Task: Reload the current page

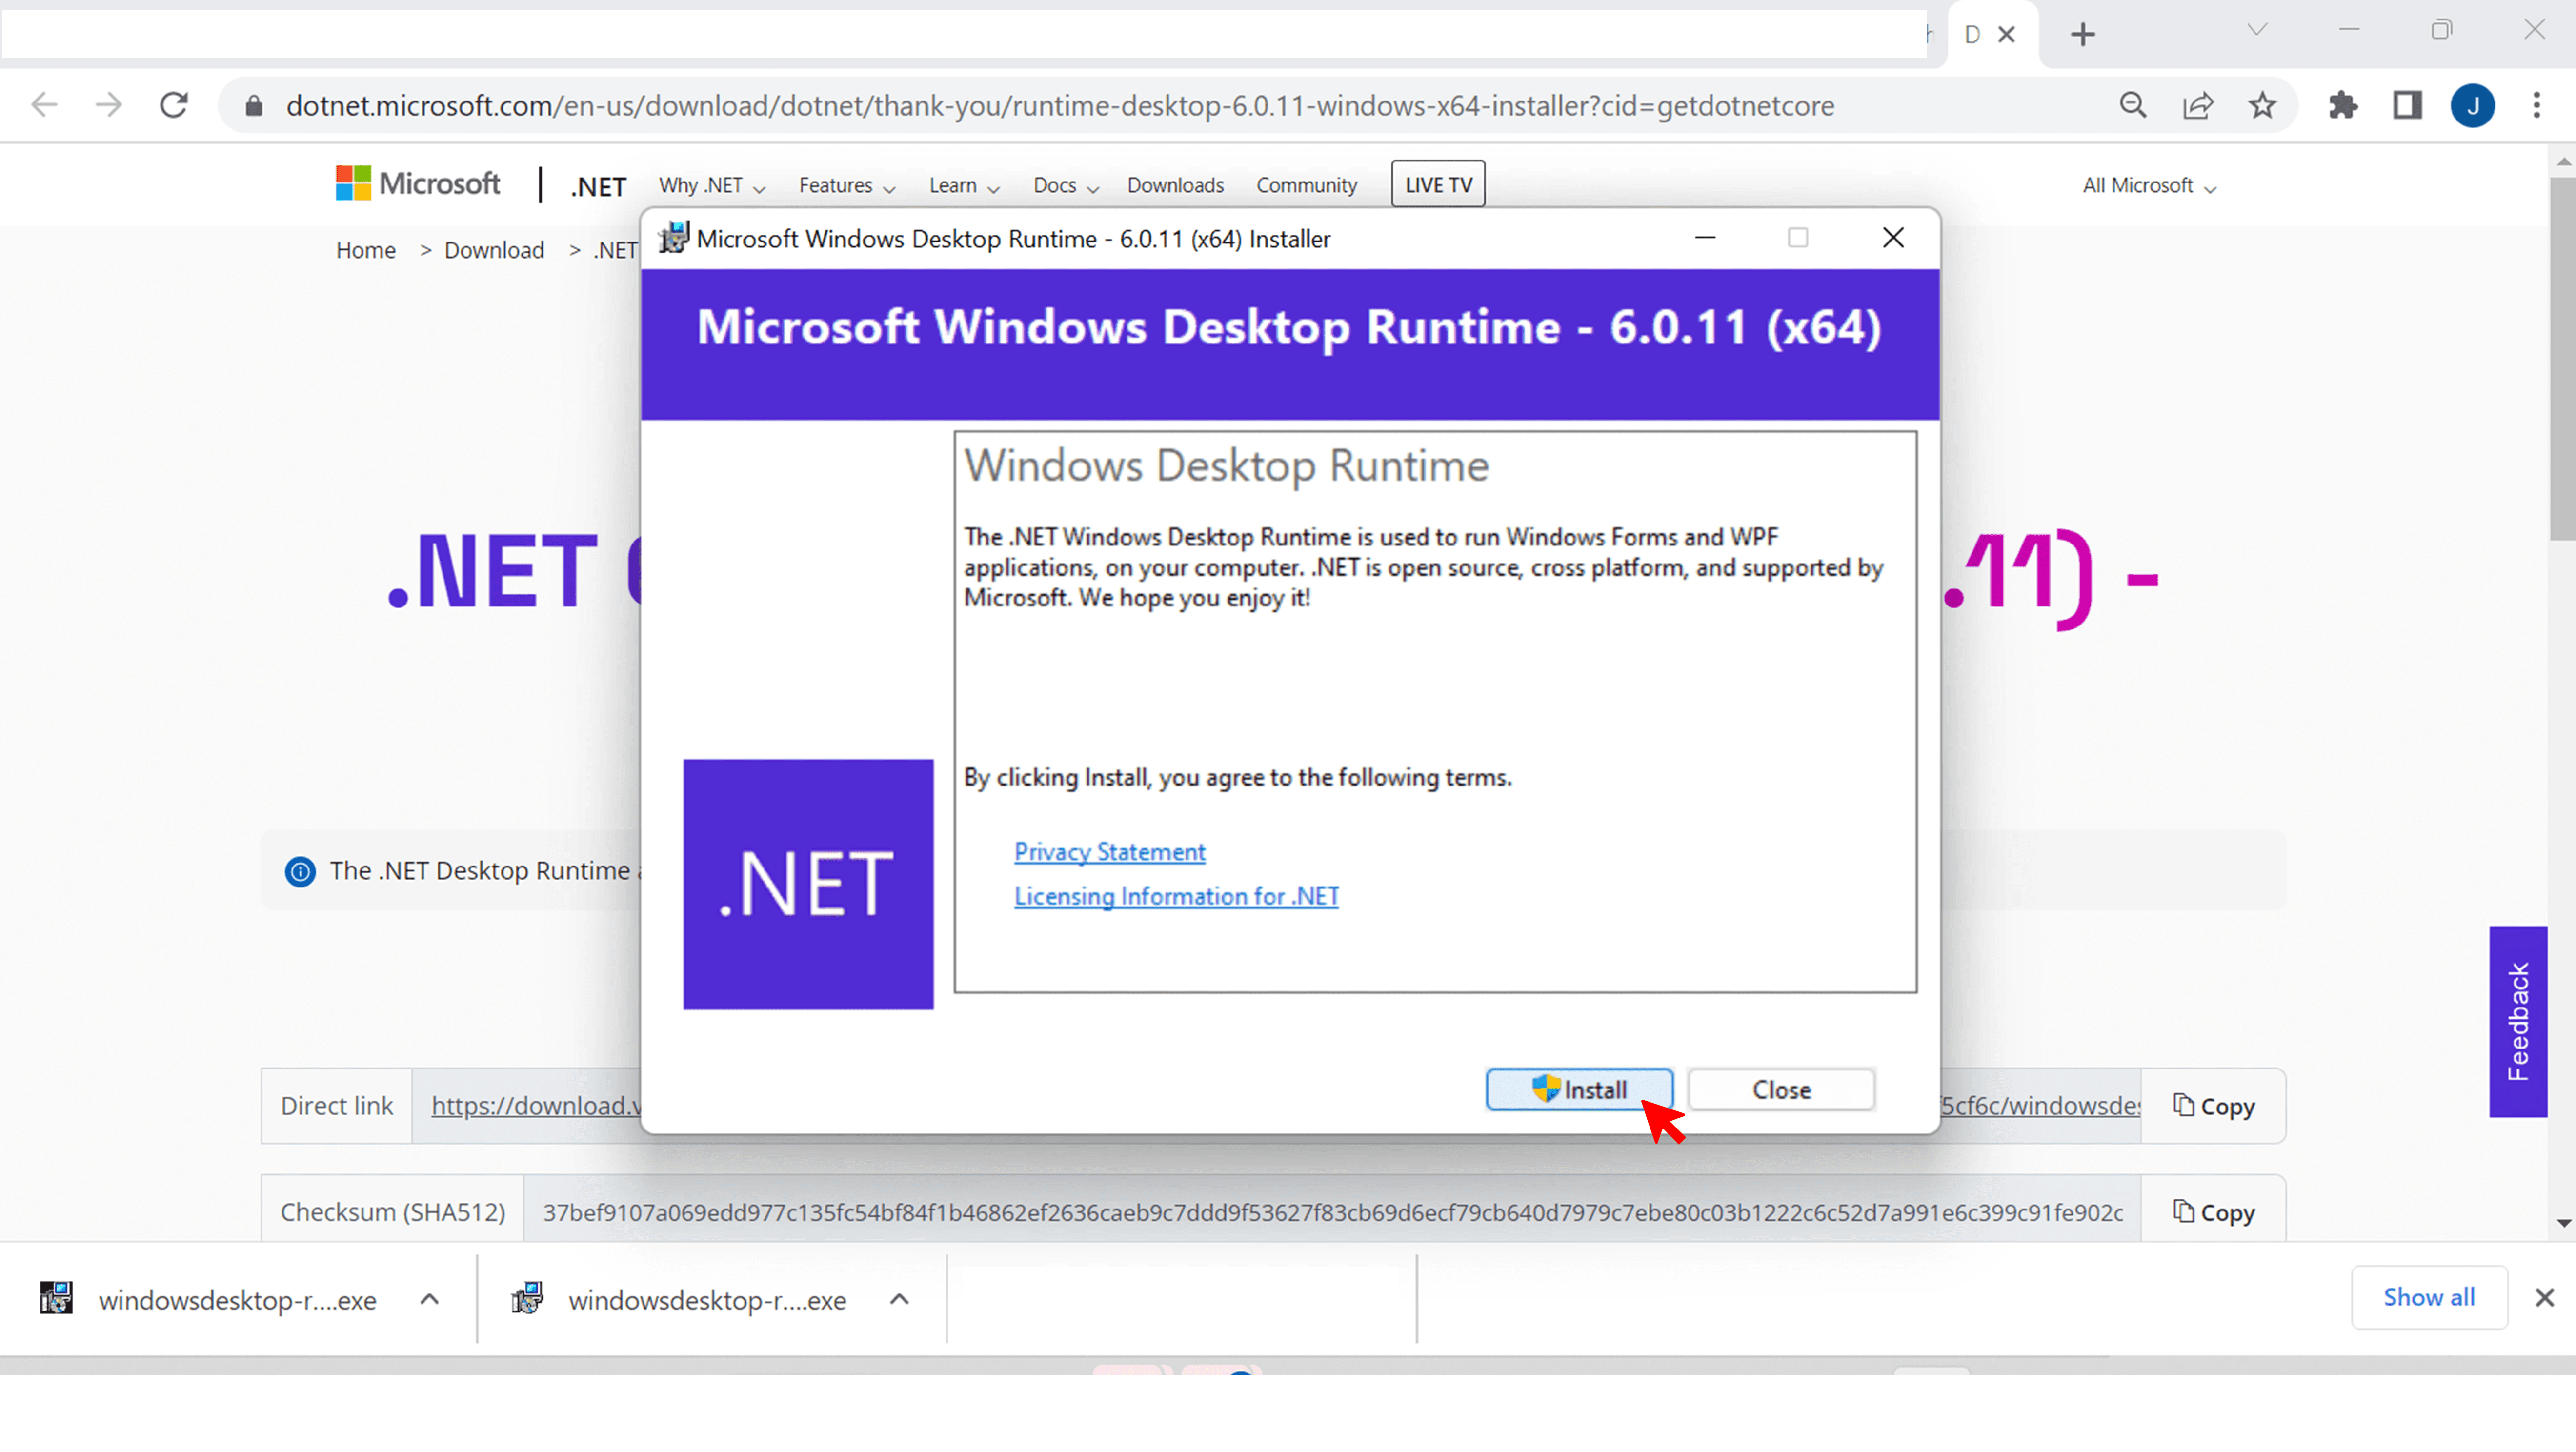Action: (174, 105)
